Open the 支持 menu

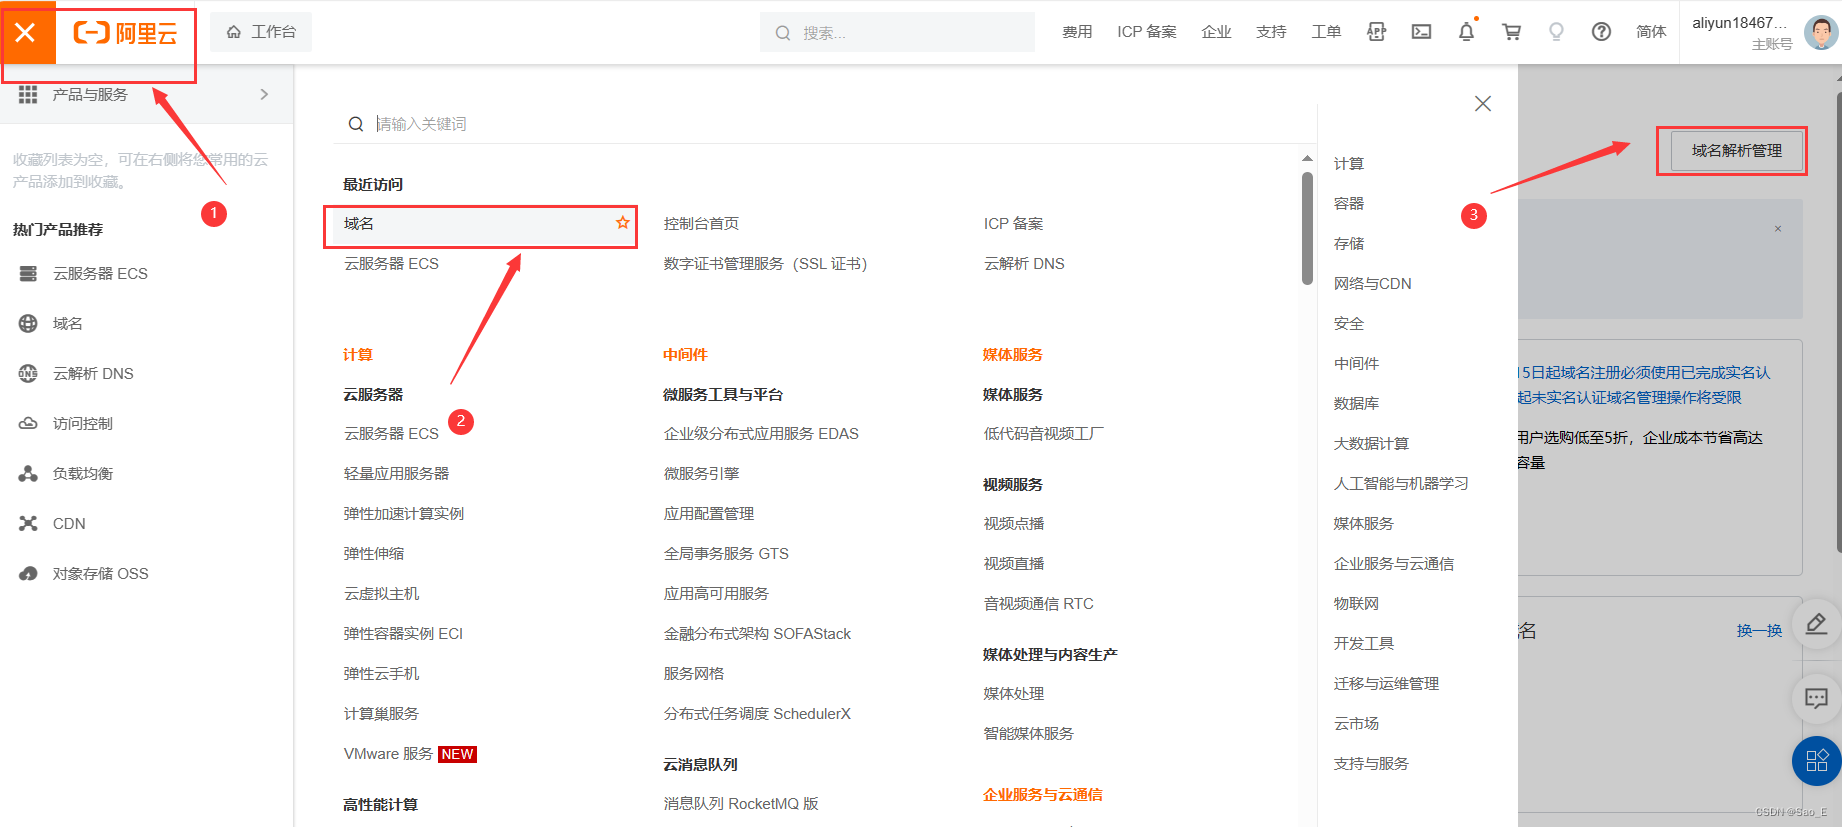(x=1271, y=32)
